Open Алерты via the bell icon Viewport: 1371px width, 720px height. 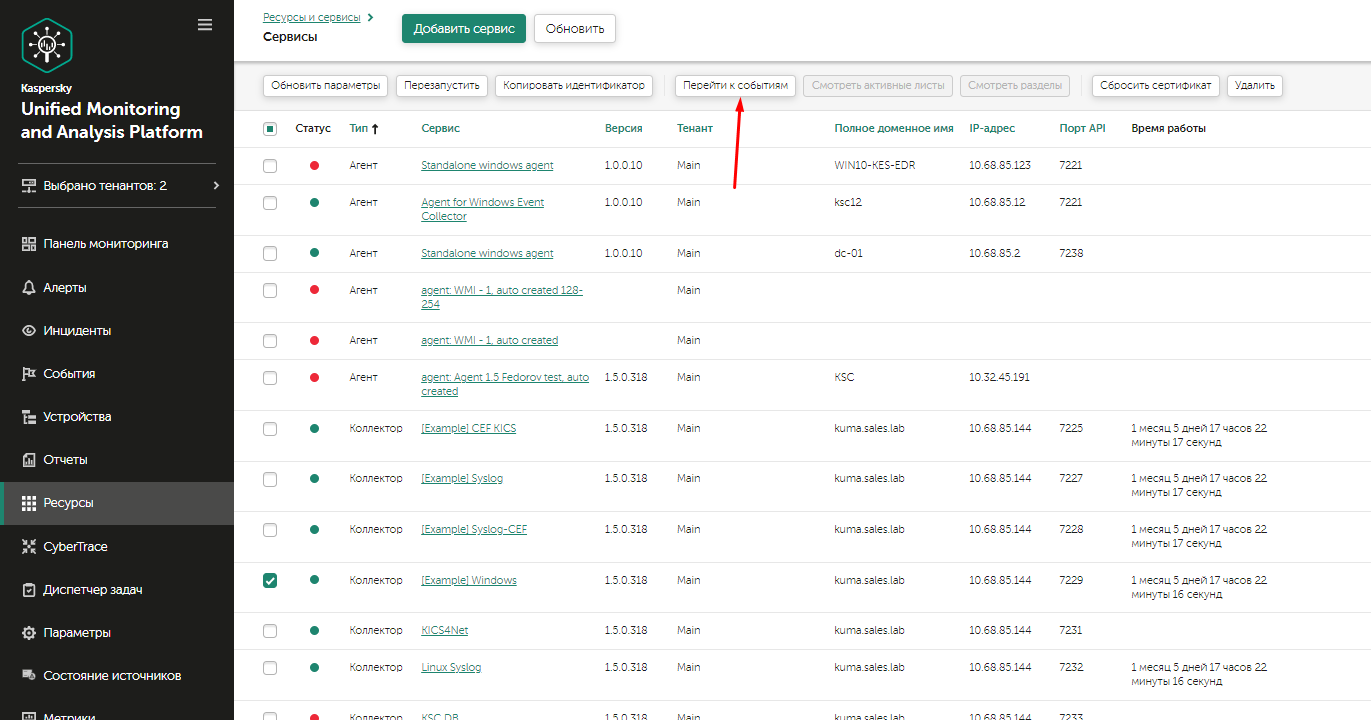pos(29,288)
